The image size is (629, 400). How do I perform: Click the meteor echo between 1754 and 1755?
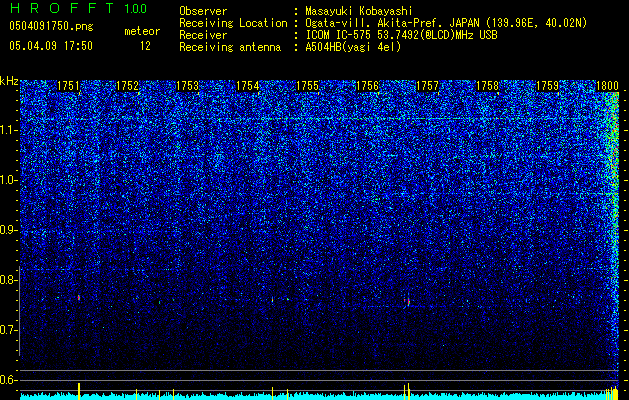[272, 299]
